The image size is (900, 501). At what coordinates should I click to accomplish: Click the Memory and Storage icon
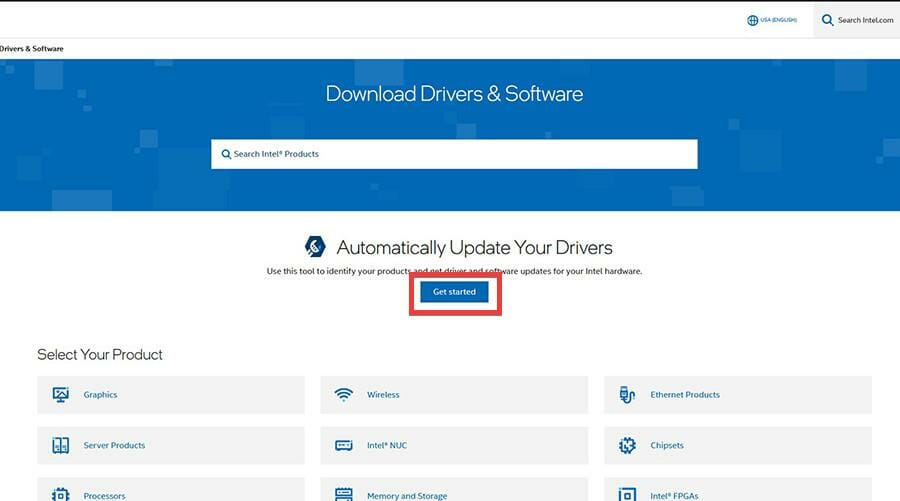tap(344, 495)
